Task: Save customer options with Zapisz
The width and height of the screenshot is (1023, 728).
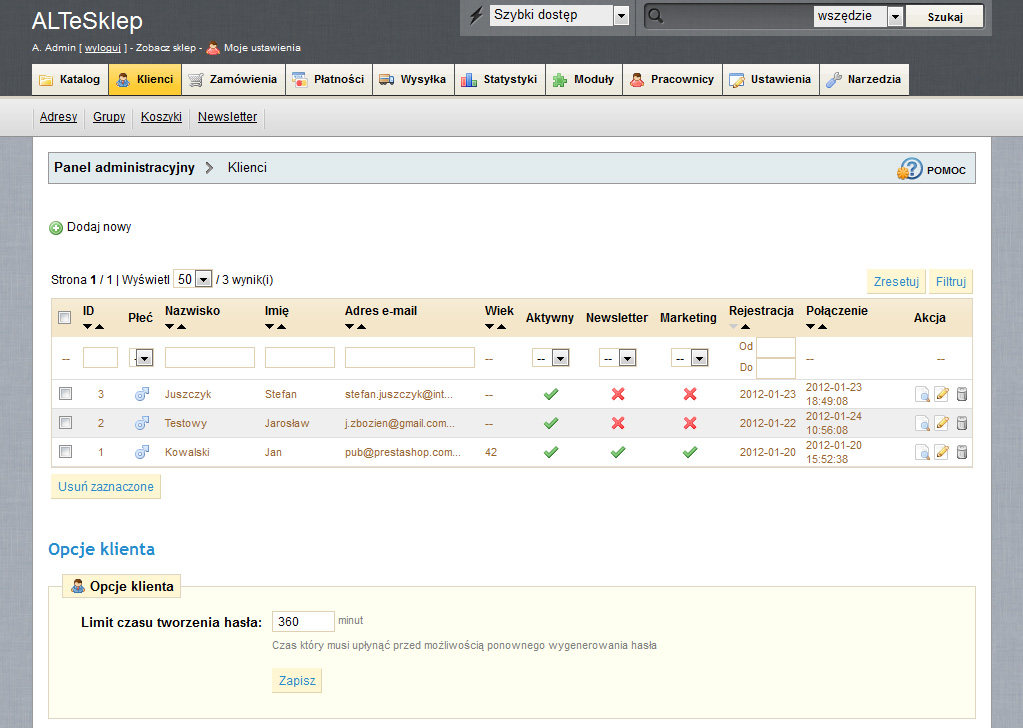Action: (297, 680)
